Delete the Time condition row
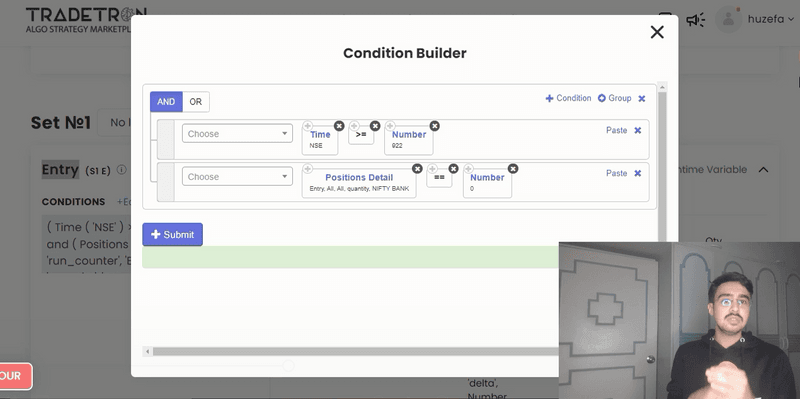 click(638, 131)
